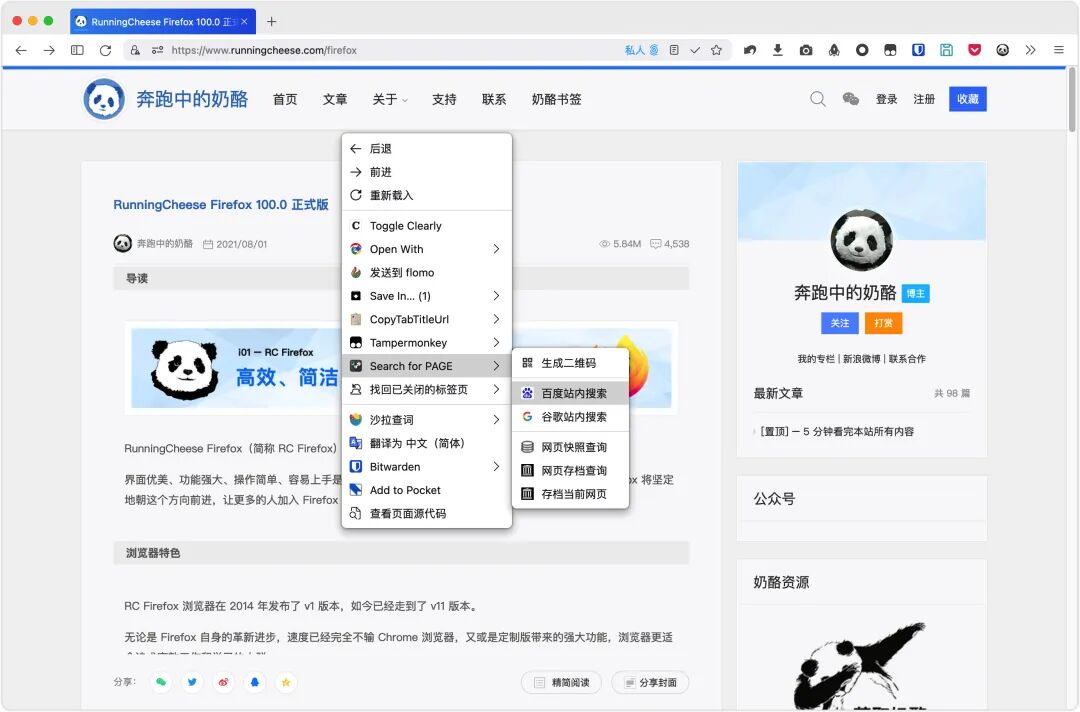Screen dimensions: 1080x712
Task: Close the RunningCheese Firefox tab
Action: [245, 21]
